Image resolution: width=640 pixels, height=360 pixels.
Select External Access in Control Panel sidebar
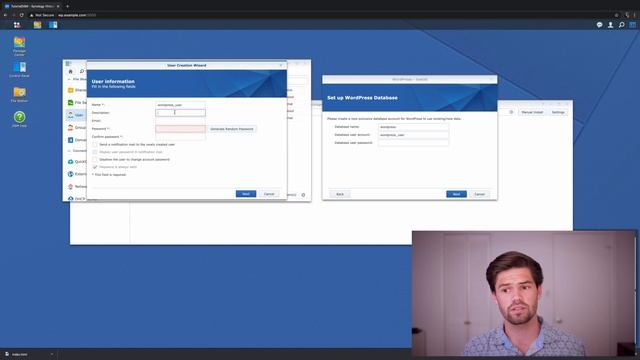[76, 174]
